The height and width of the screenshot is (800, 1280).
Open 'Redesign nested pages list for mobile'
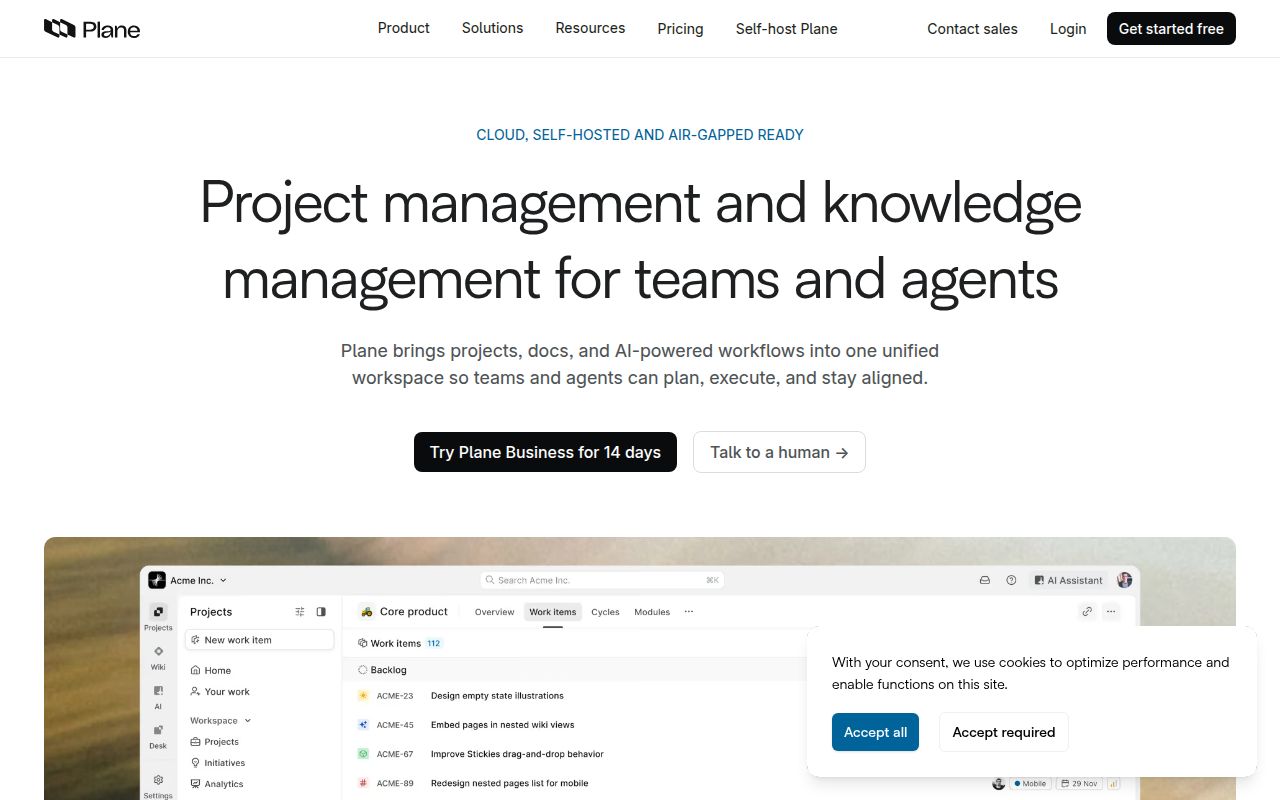[510, 783]
